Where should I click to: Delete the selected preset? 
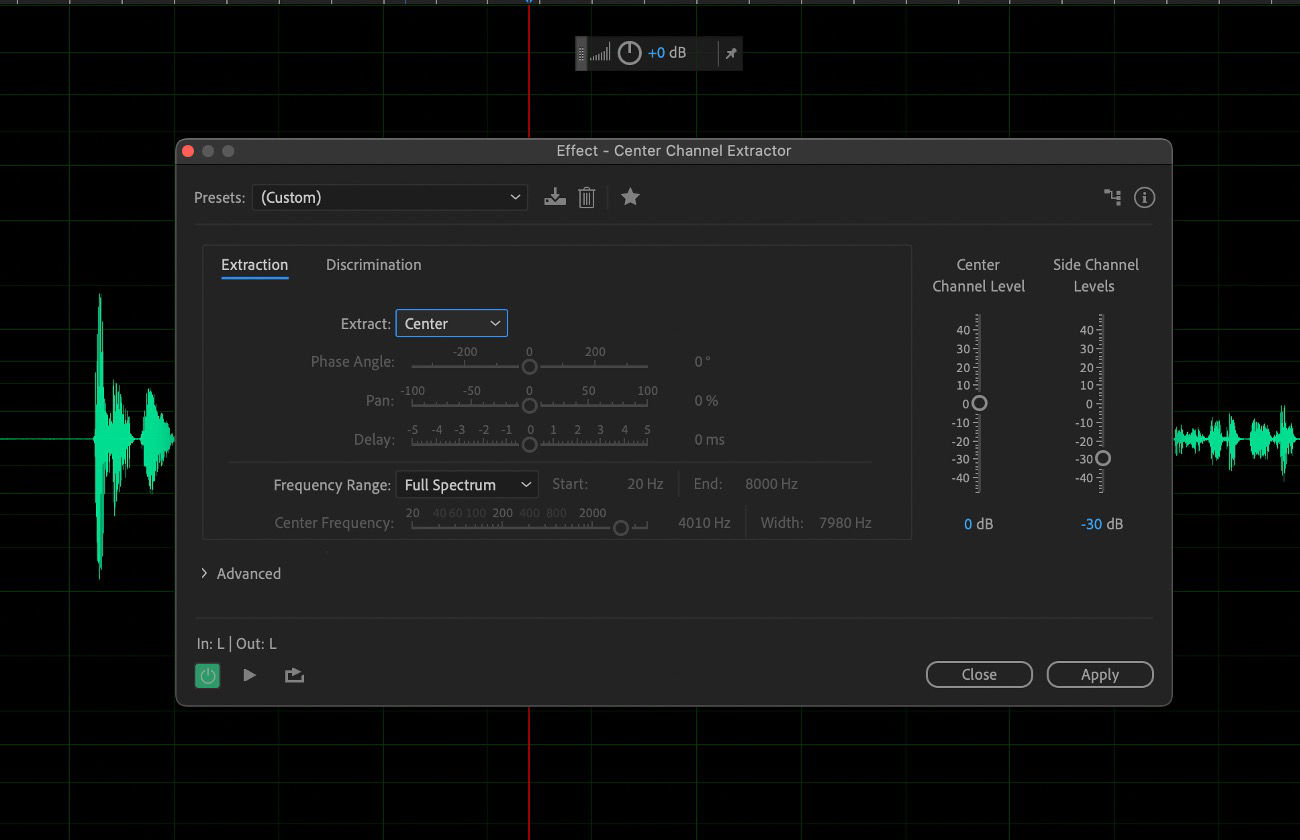587,197
